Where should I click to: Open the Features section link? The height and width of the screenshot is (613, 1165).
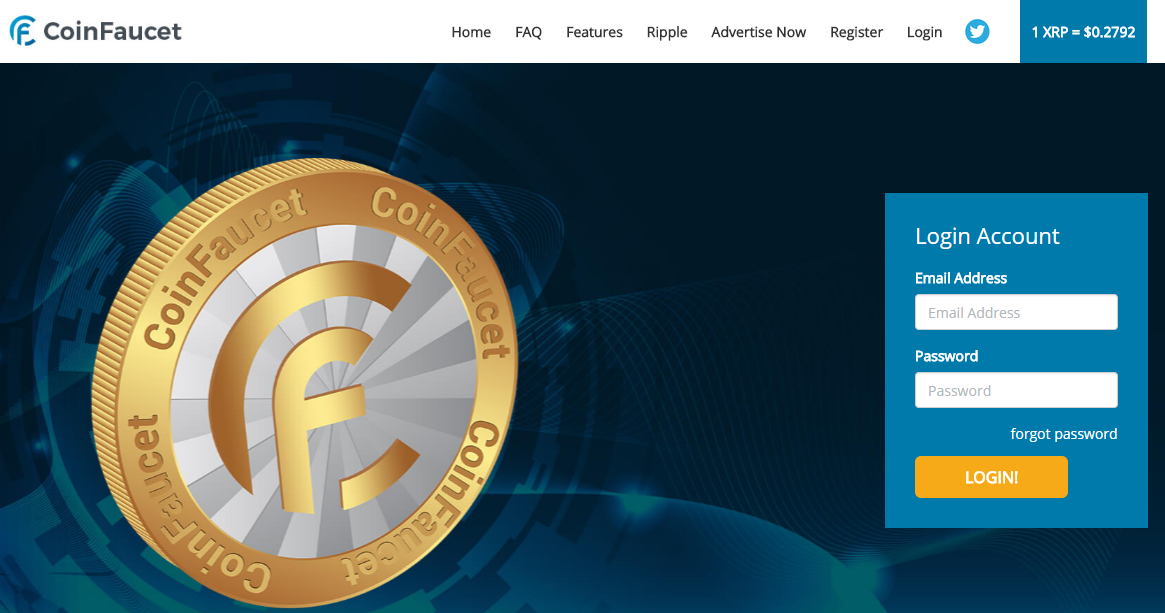(x=594, y=32)
